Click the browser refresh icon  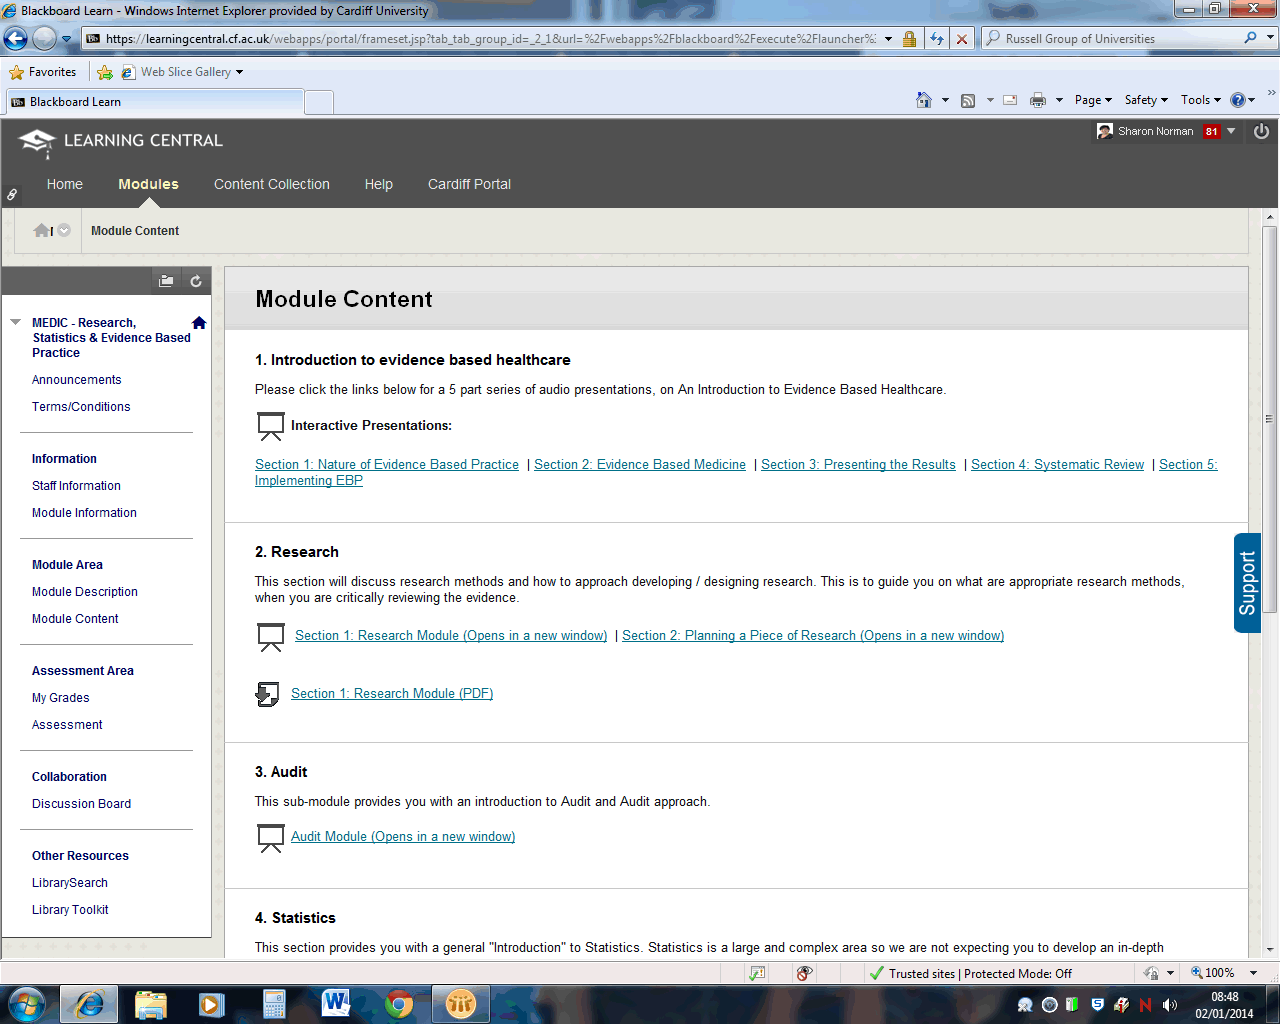click(937, 39)
